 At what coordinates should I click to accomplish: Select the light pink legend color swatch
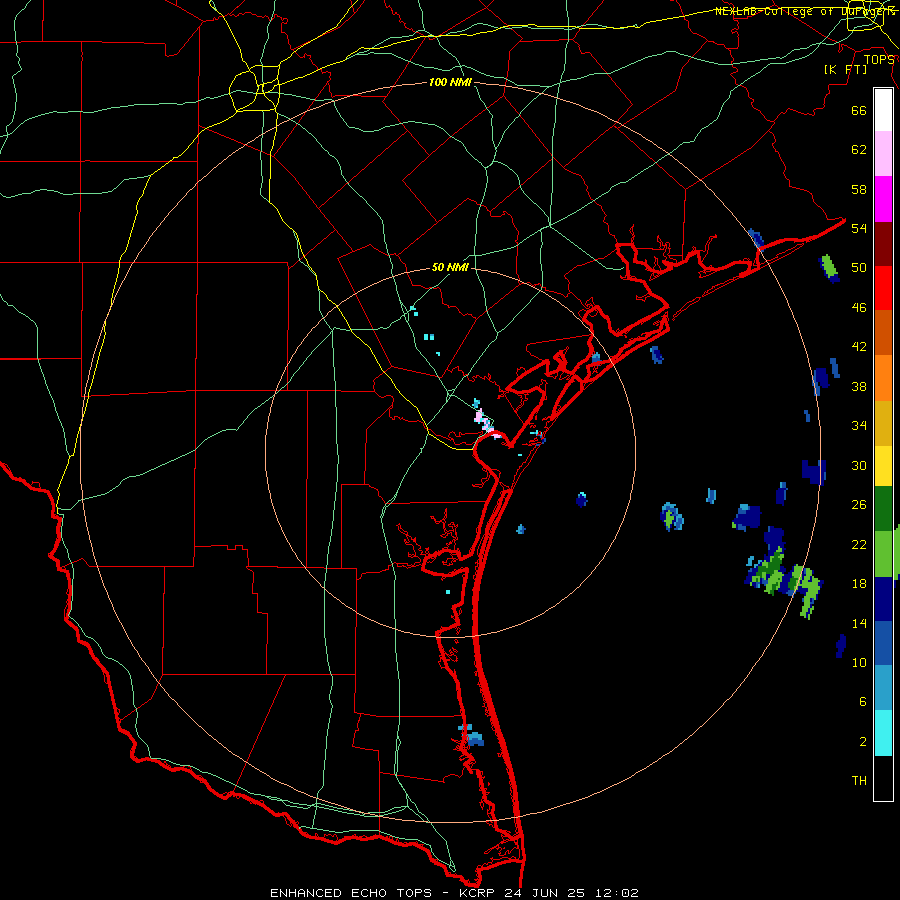[883, 154]
